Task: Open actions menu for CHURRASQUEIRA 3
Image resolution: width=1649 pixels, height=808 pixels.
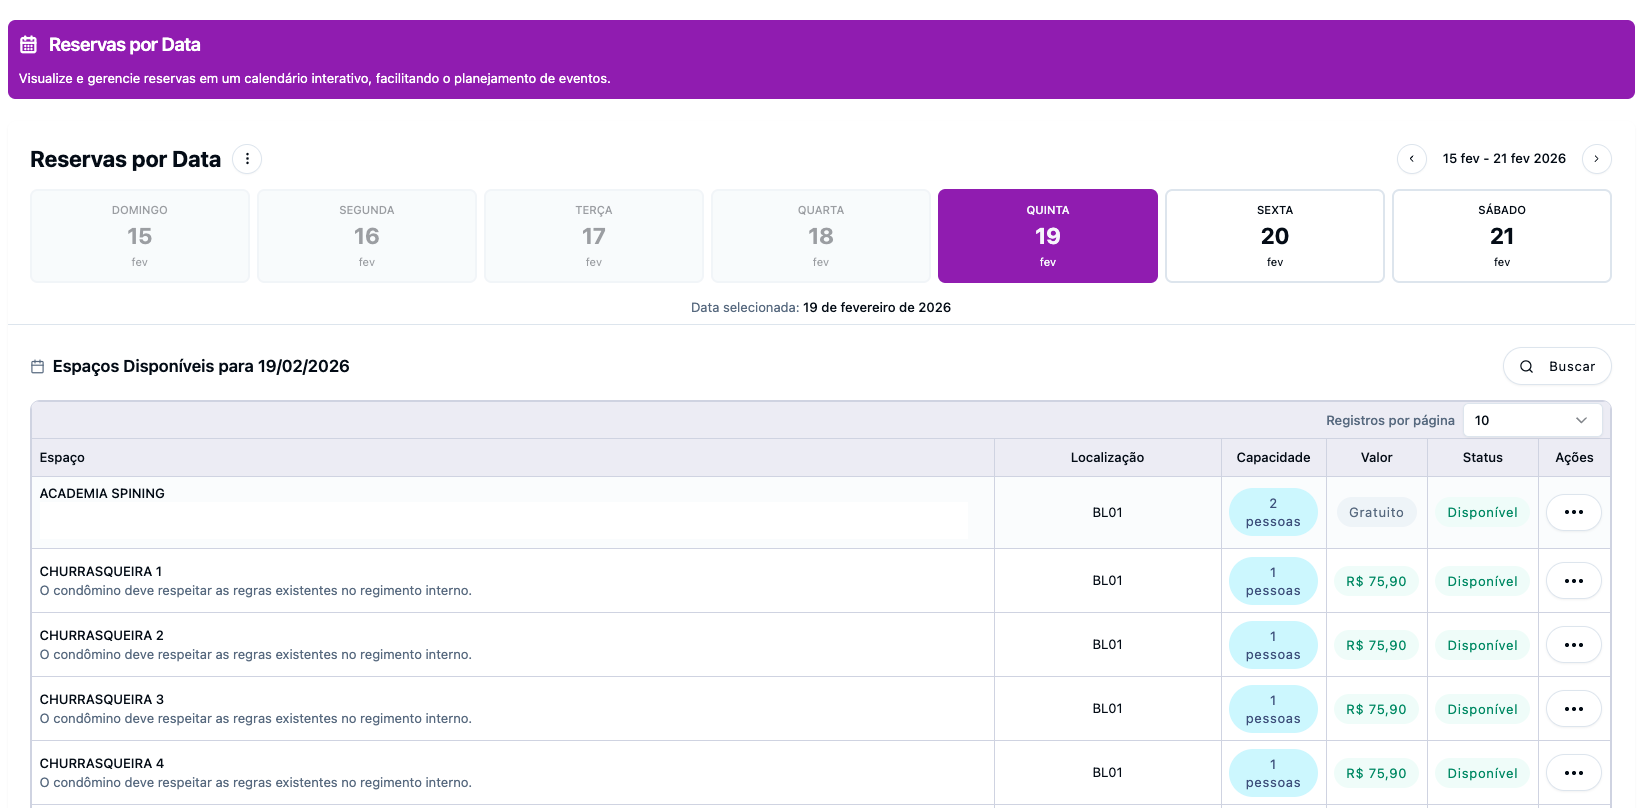Action: [x=1573, y=709]
